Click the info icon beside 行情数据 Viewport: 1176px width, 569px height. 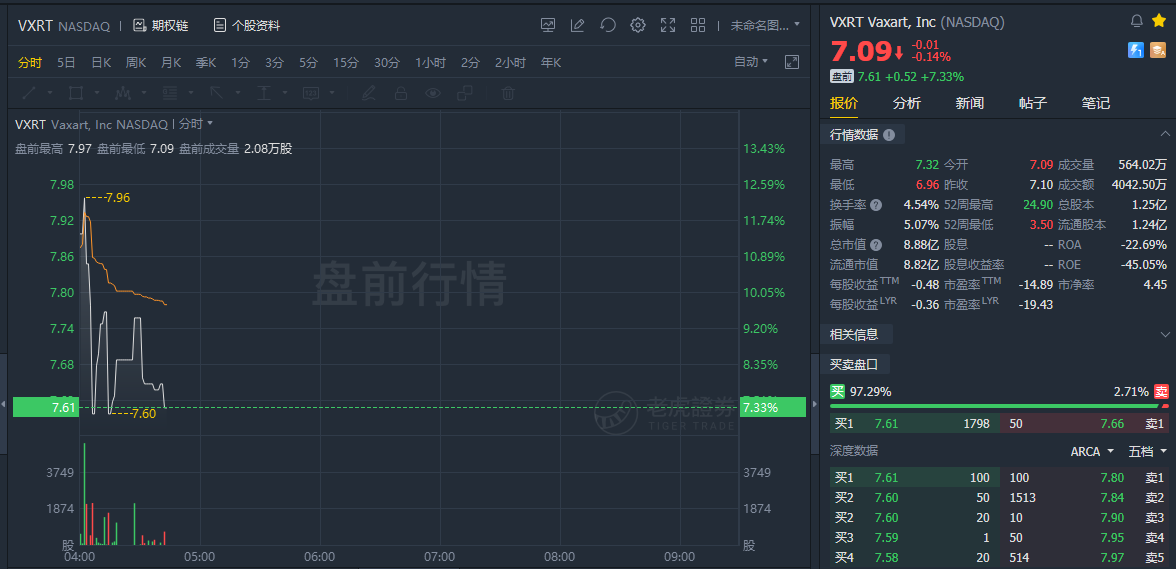coord(889,135)
